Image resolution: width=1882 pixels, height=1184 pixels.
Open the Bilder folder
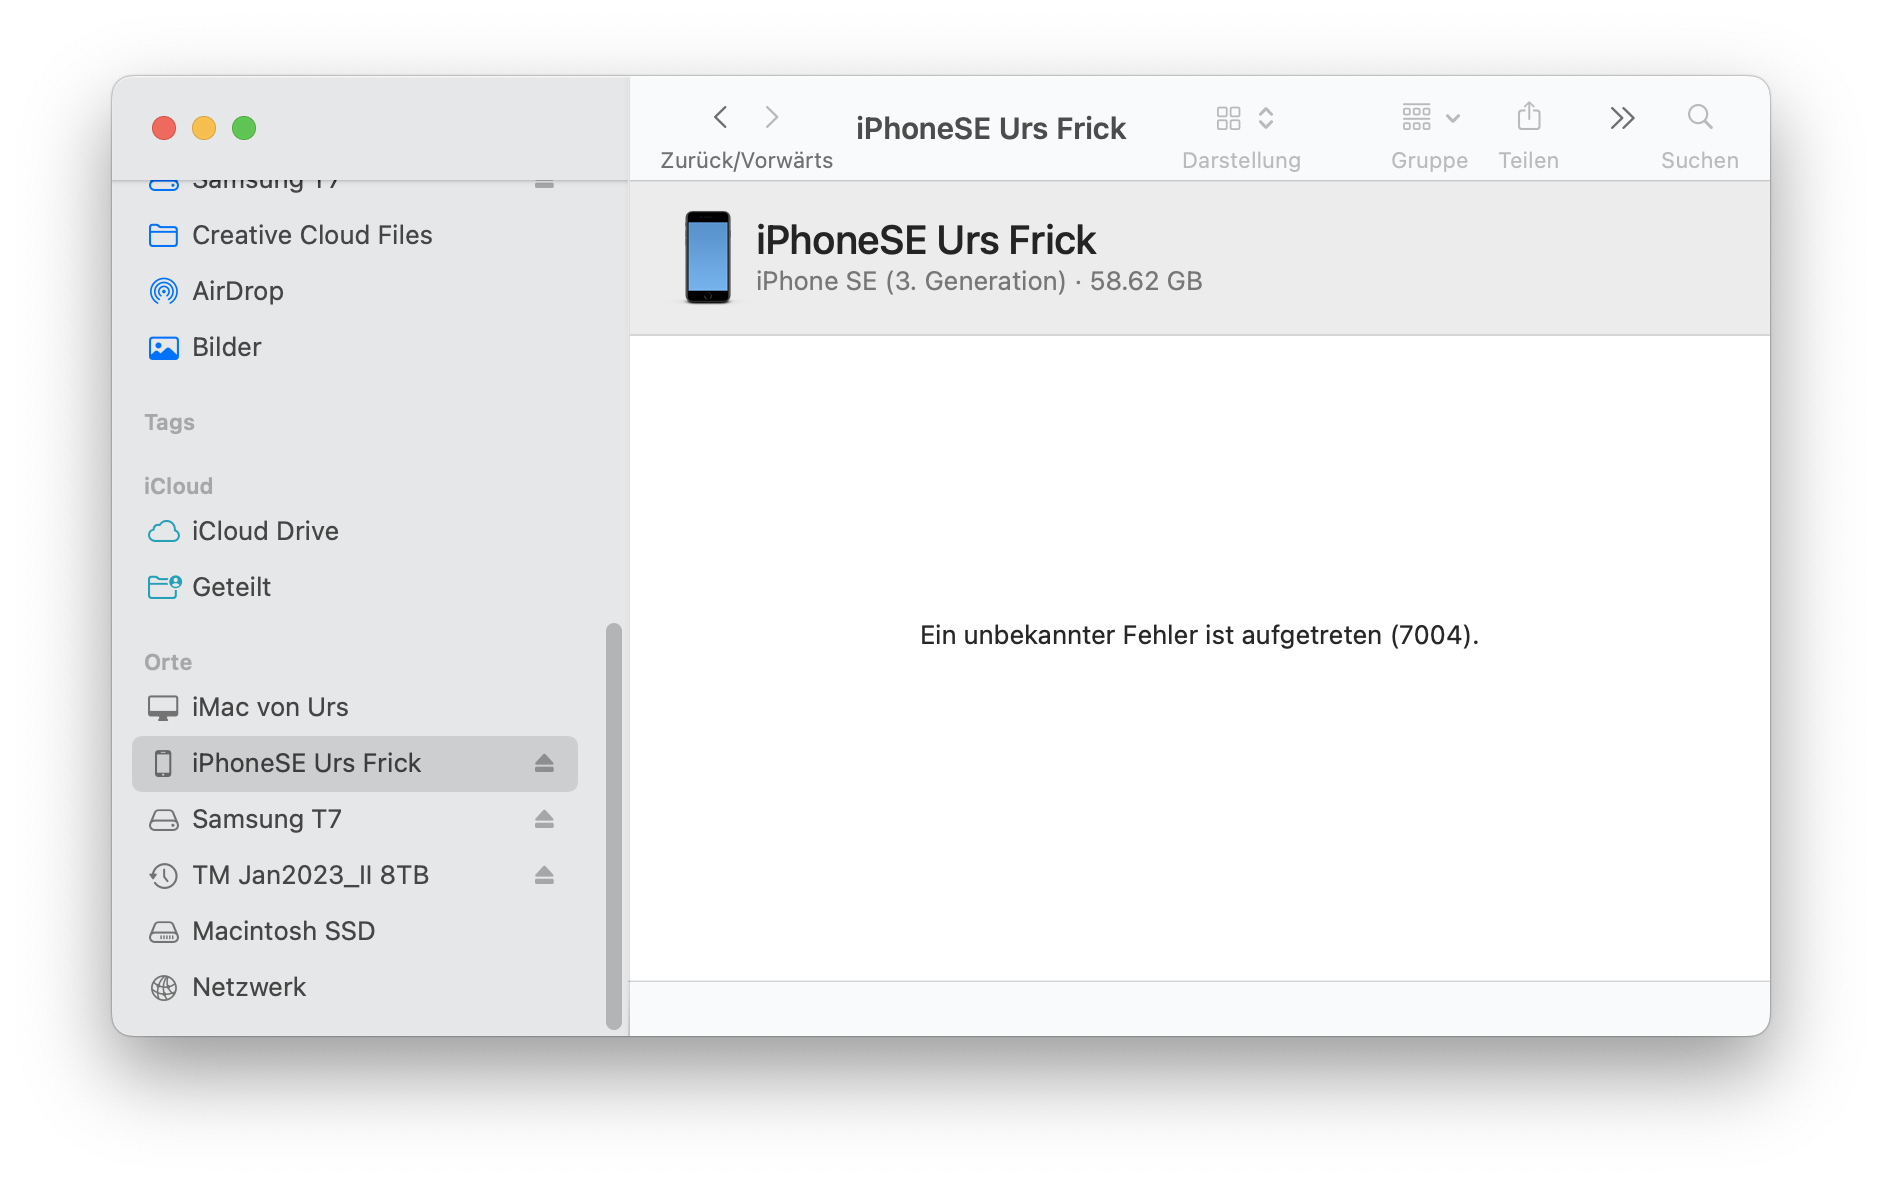click(x=355, y=347)
